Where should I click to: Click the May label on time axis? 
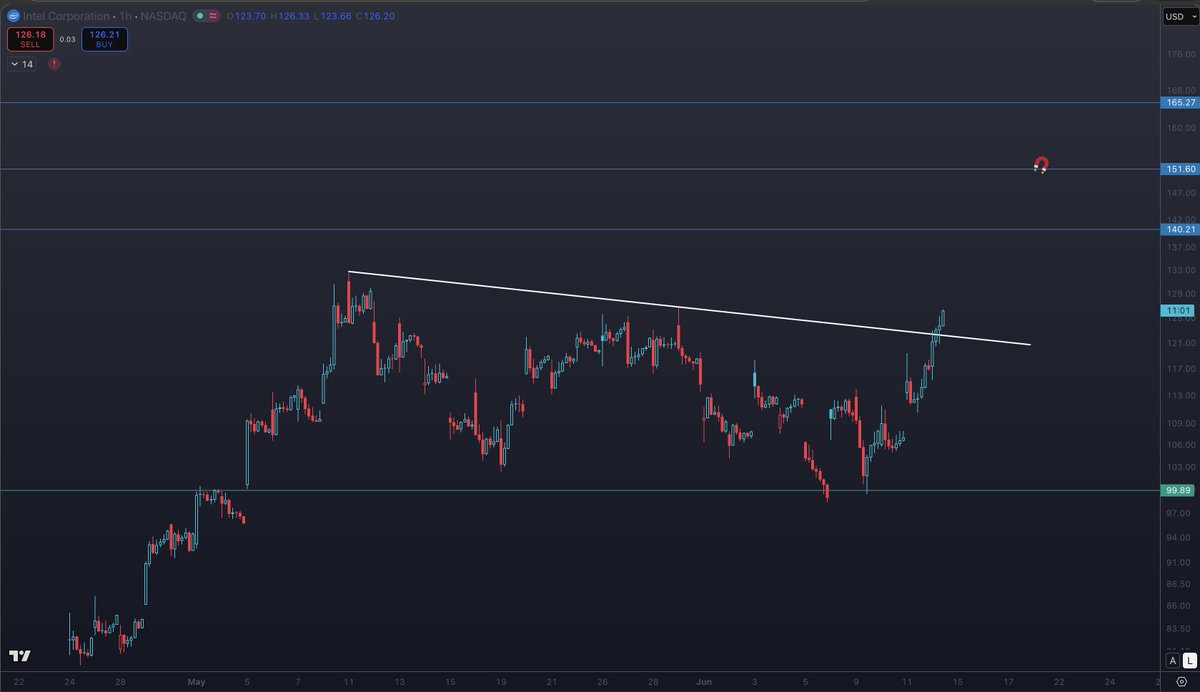(x=196, y=682)
